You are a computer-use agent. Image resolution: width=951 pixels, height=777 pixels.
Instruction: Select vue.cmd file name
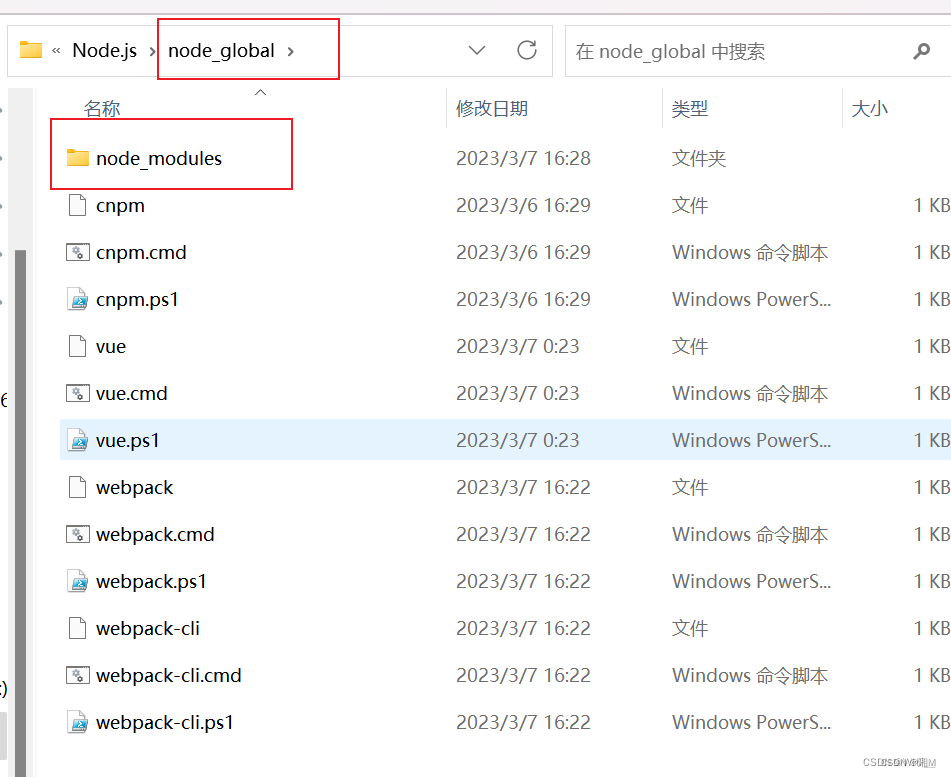coord(132,394)
